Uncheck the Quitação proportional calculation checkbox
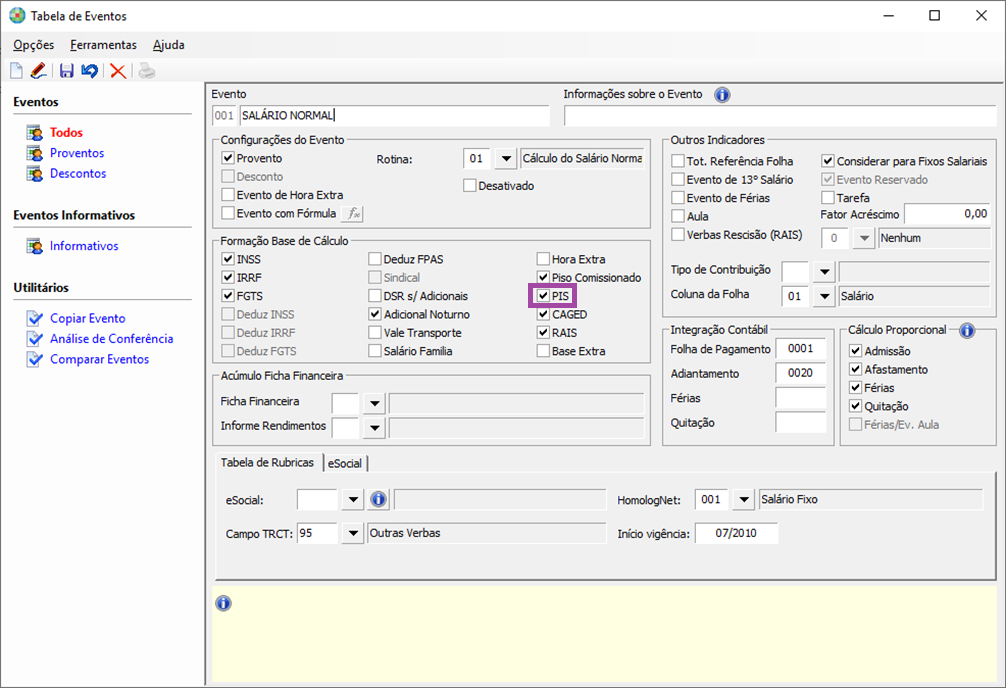 (x=855, y=406)
